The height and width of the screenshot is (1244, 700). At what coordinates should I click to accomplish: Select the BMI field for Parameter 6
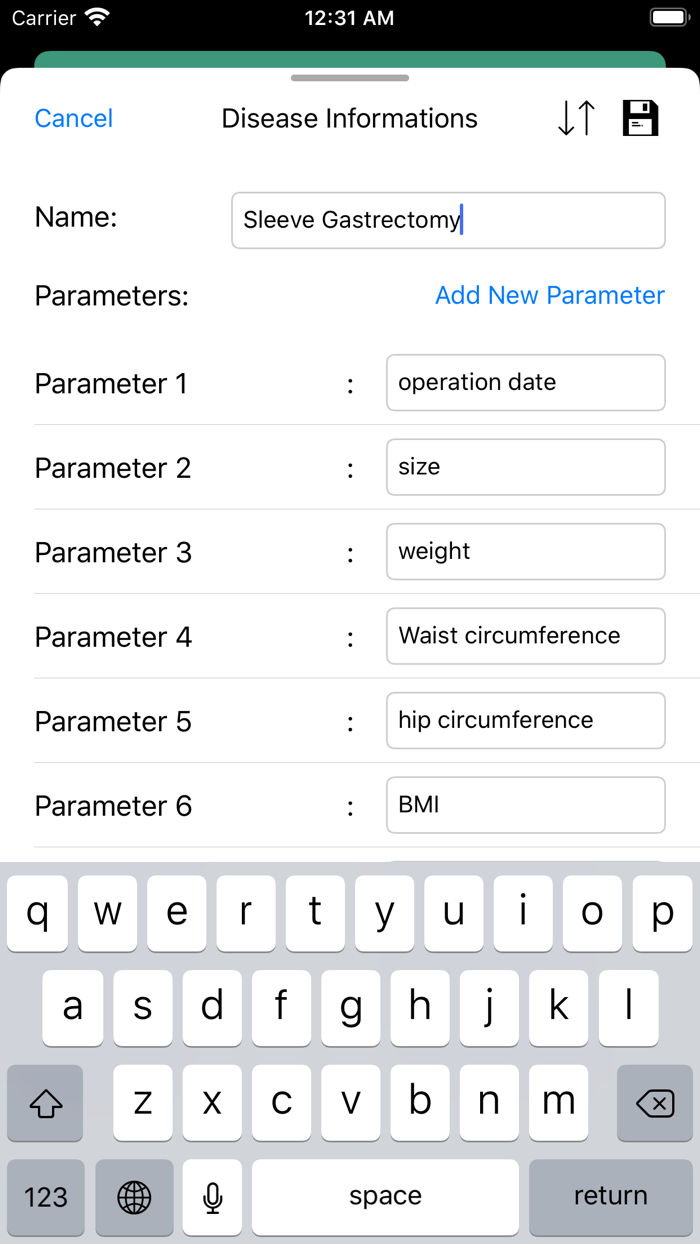point(525,805)
